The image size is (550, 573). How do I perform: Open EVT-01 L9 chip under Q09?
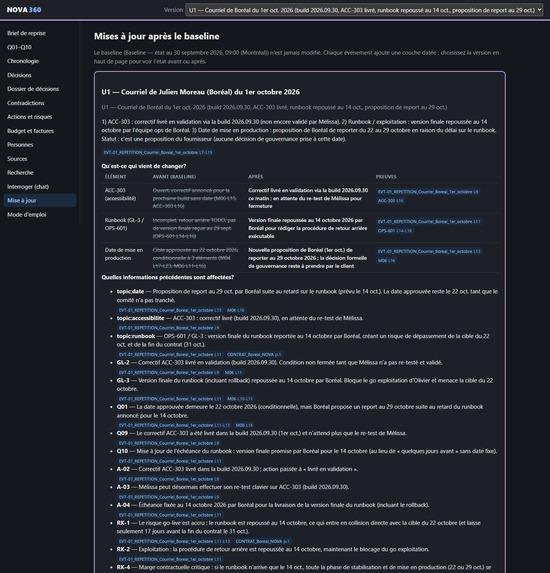(x=168, y=443)
